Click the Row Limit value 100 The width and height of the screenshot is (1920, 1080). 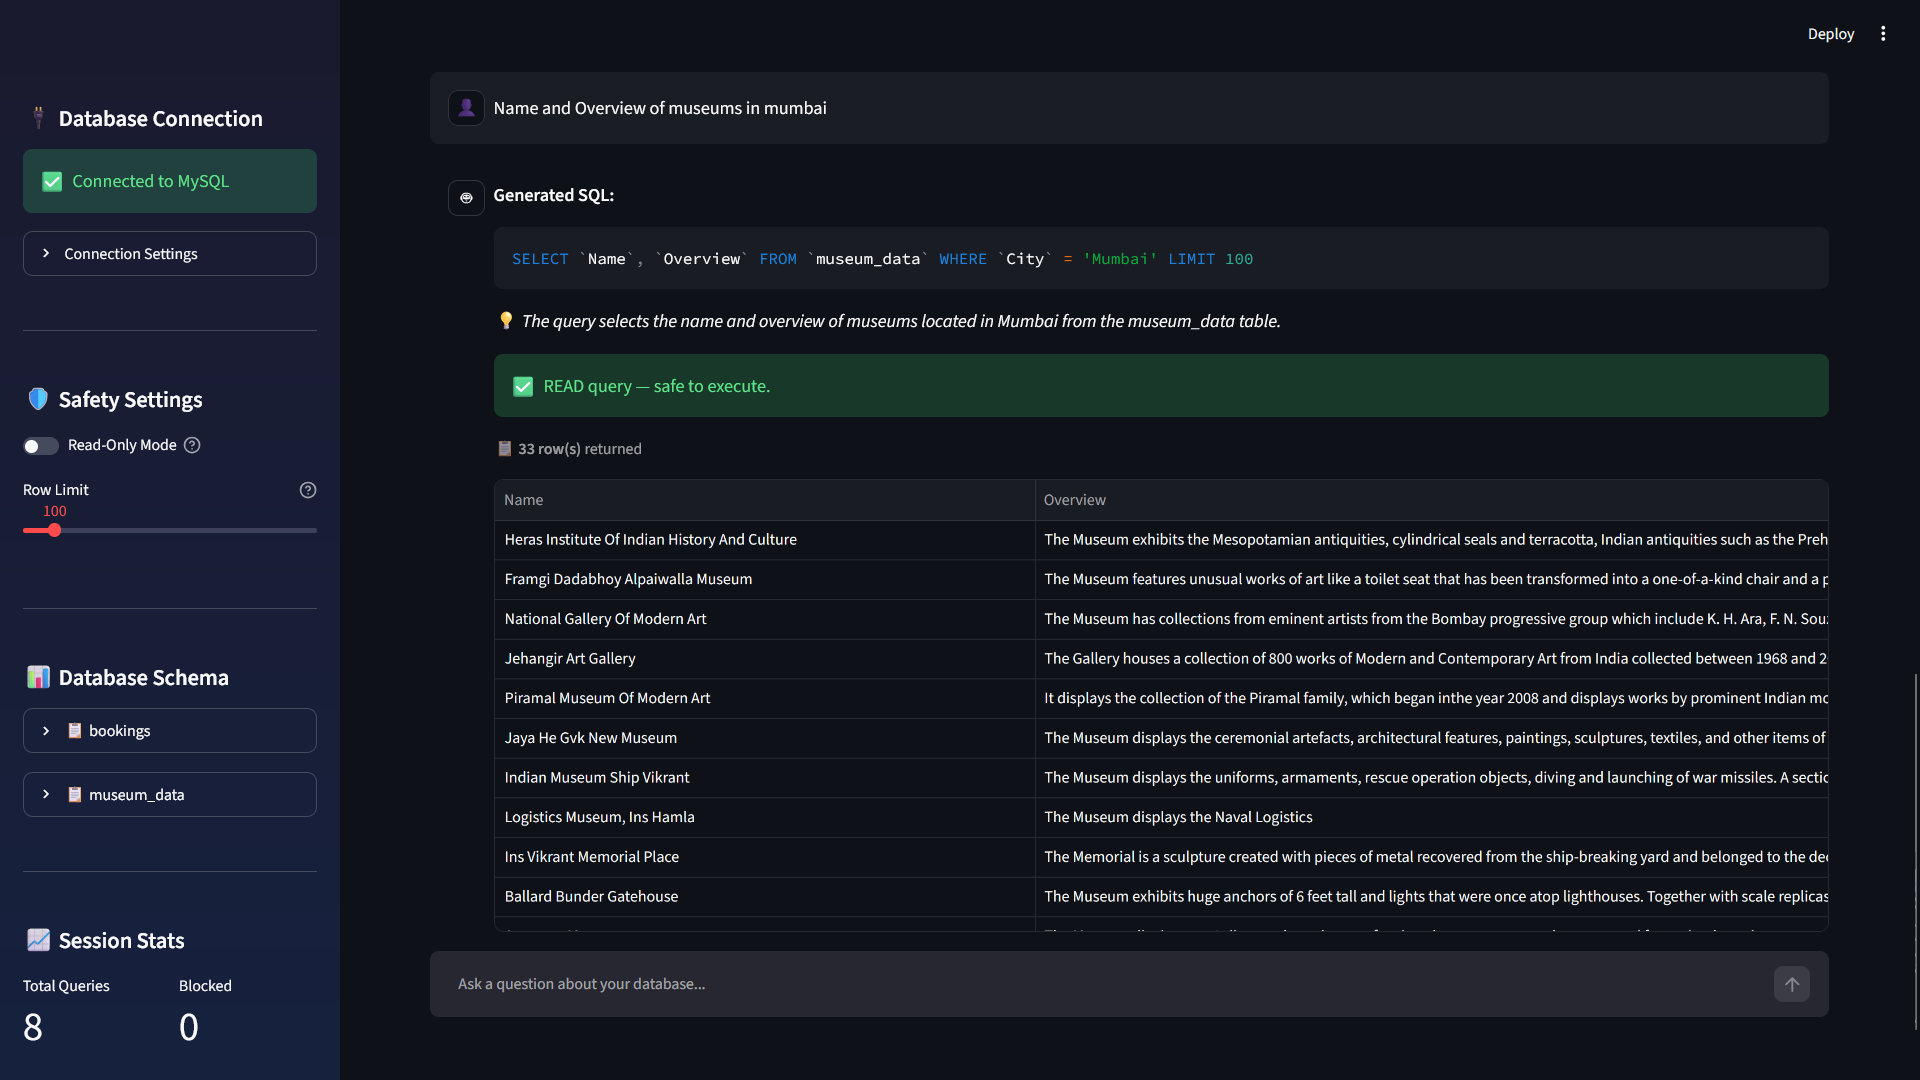[55, 511]
